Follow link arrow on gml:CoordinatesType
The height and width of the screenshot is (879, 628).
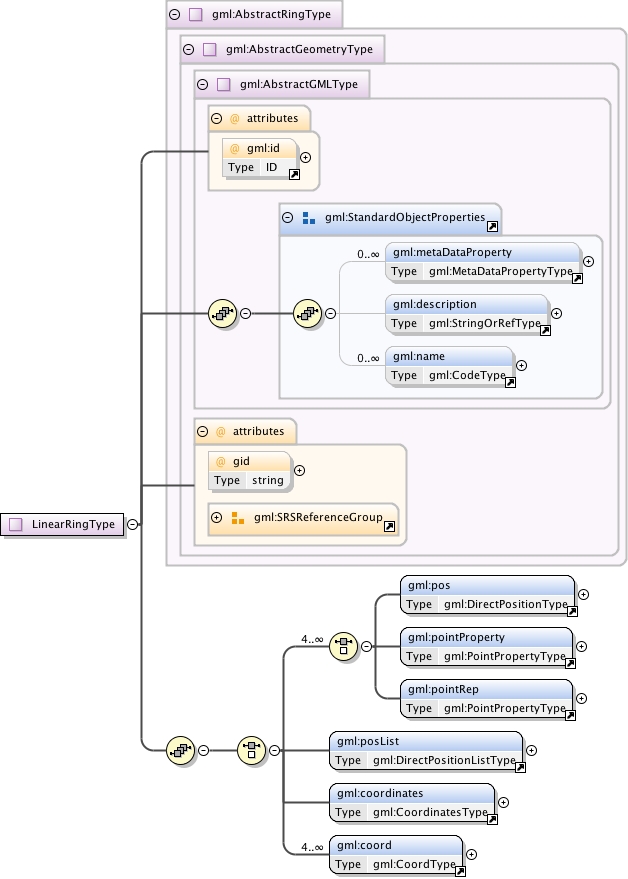click(x=492, y=820)
